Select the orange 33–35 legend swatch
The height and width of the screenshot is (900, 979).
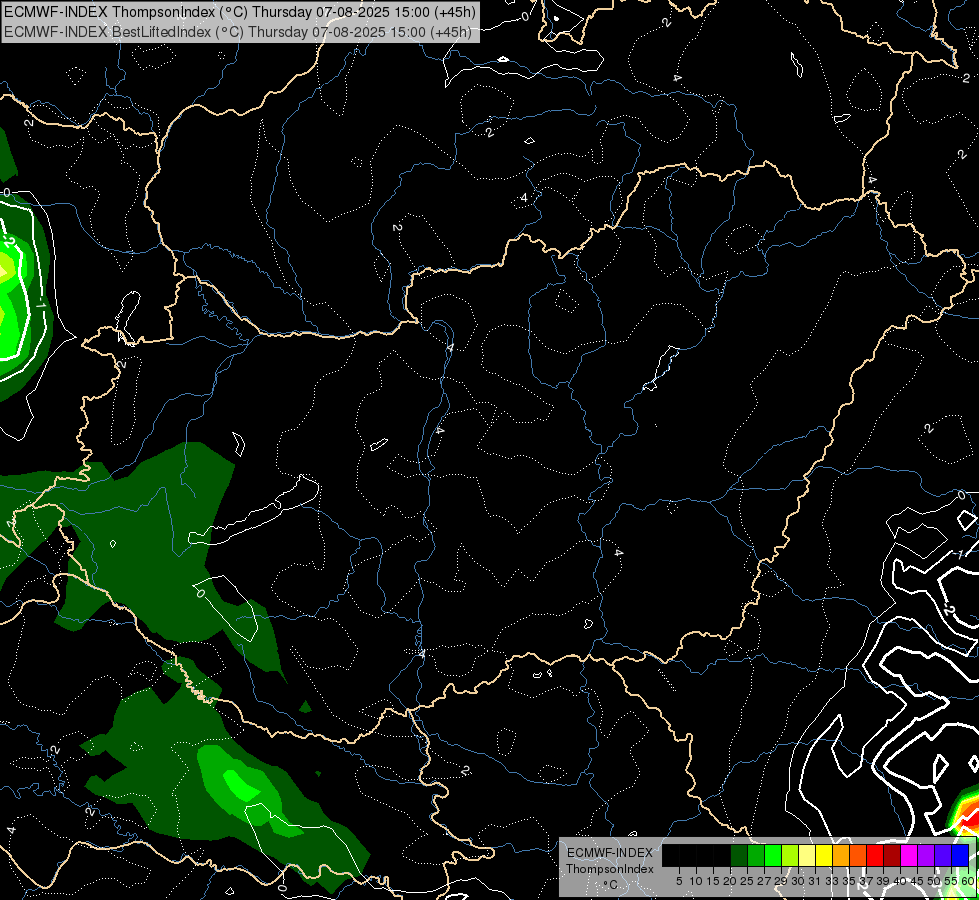pyautogui.click(x=841, y=855)
